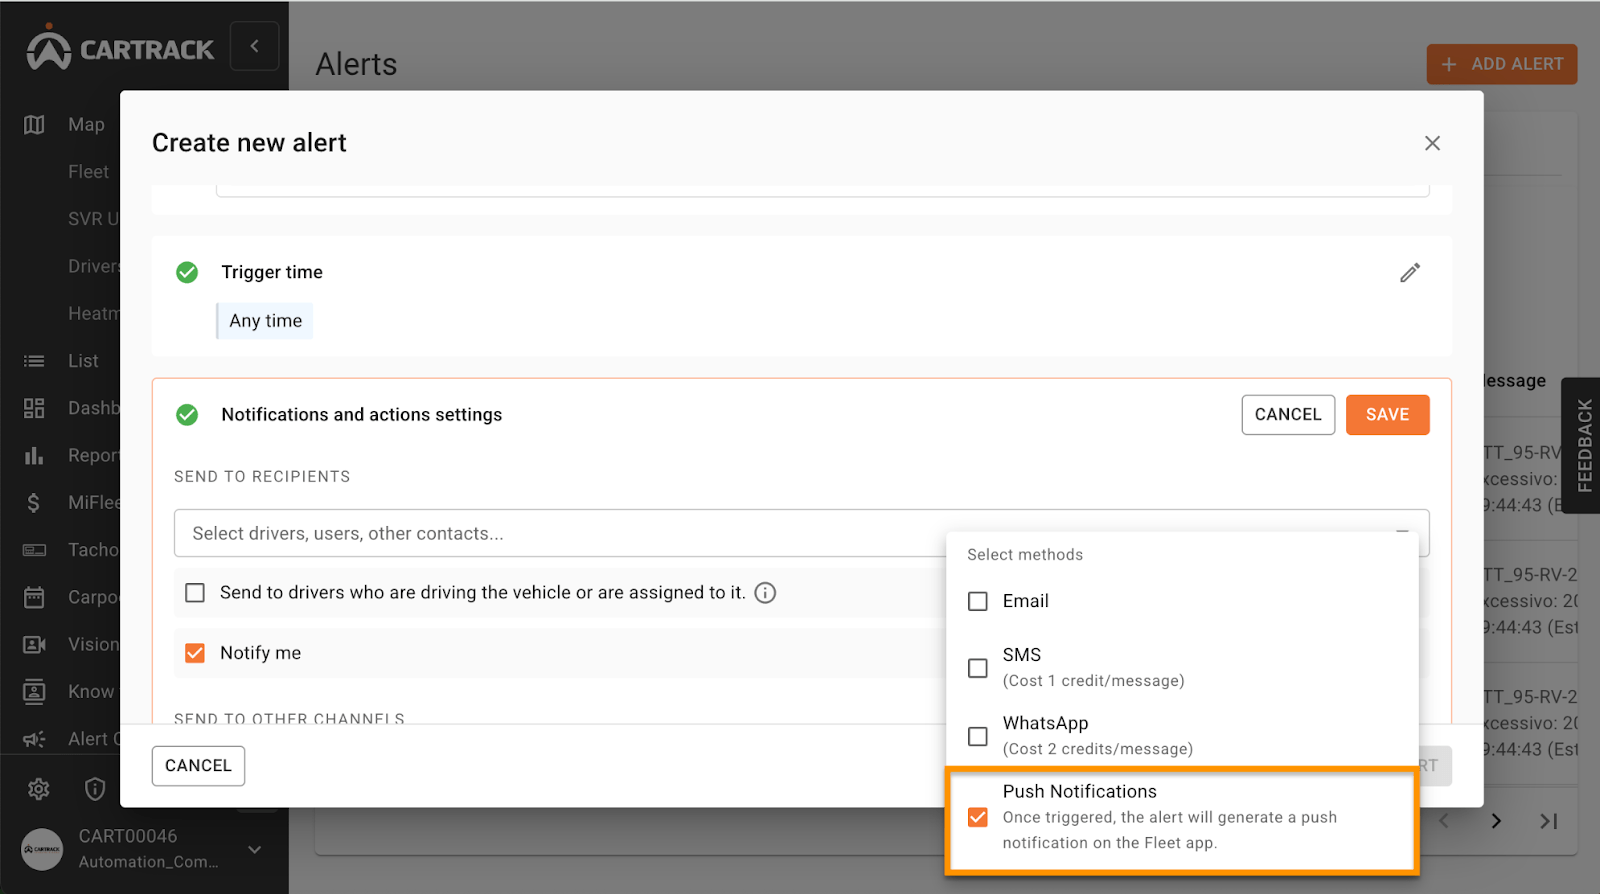Open the shield privacy icon
This screenshot has width=1600, height=894.
[95, 789]
